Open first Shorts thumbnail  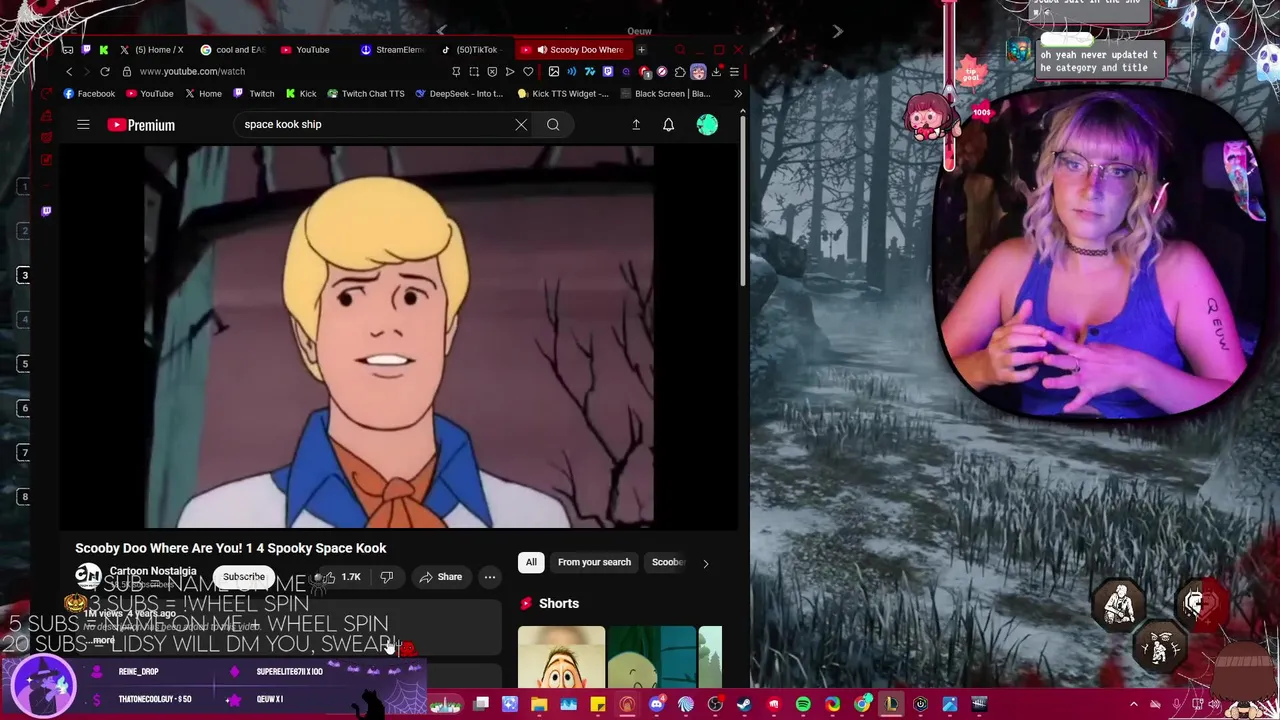[561, 657]
